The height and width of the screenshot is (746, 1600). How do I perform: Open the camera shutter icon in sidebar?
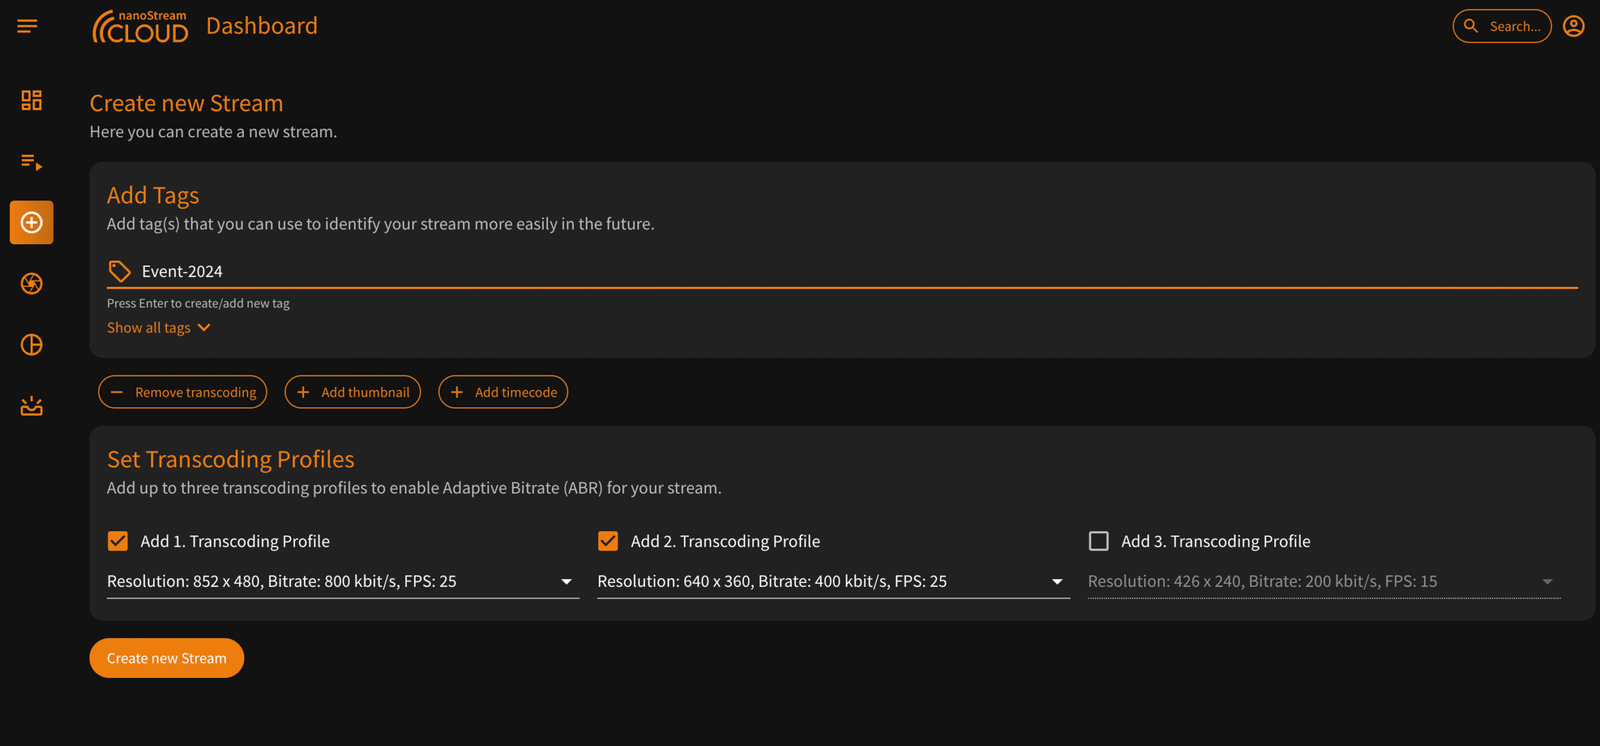tap(31, 284)
